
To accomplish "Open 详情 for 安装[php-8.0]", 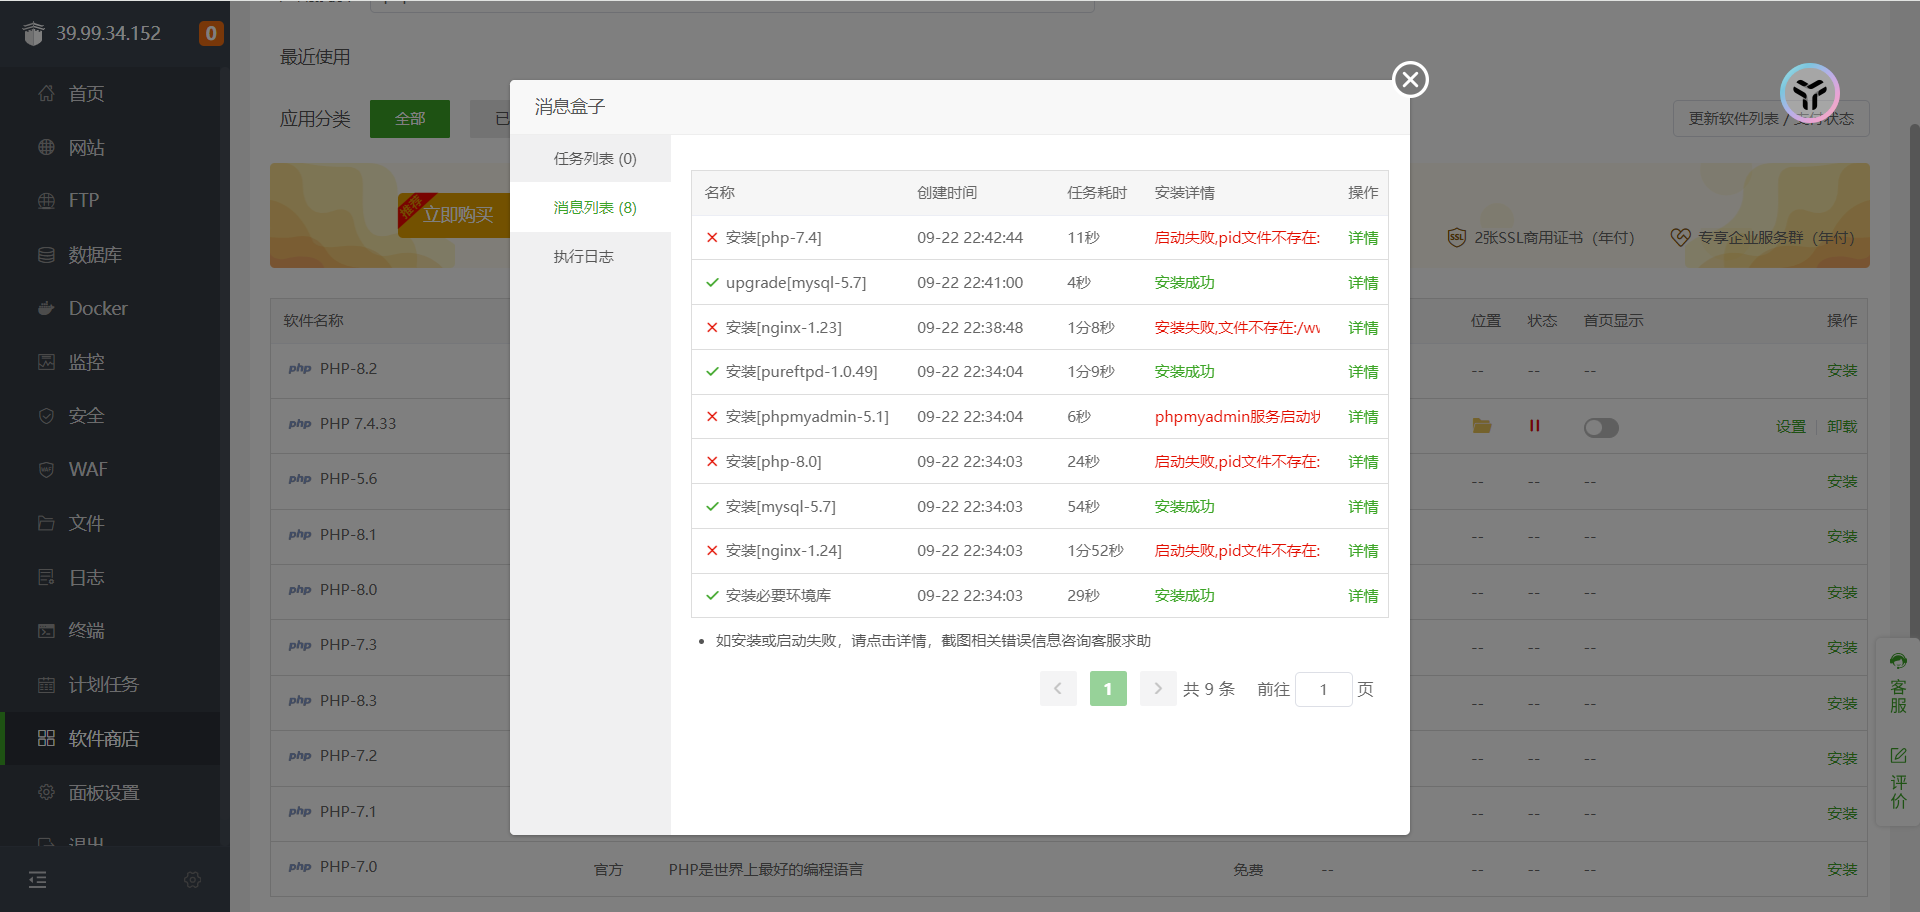I will 1363,462.
